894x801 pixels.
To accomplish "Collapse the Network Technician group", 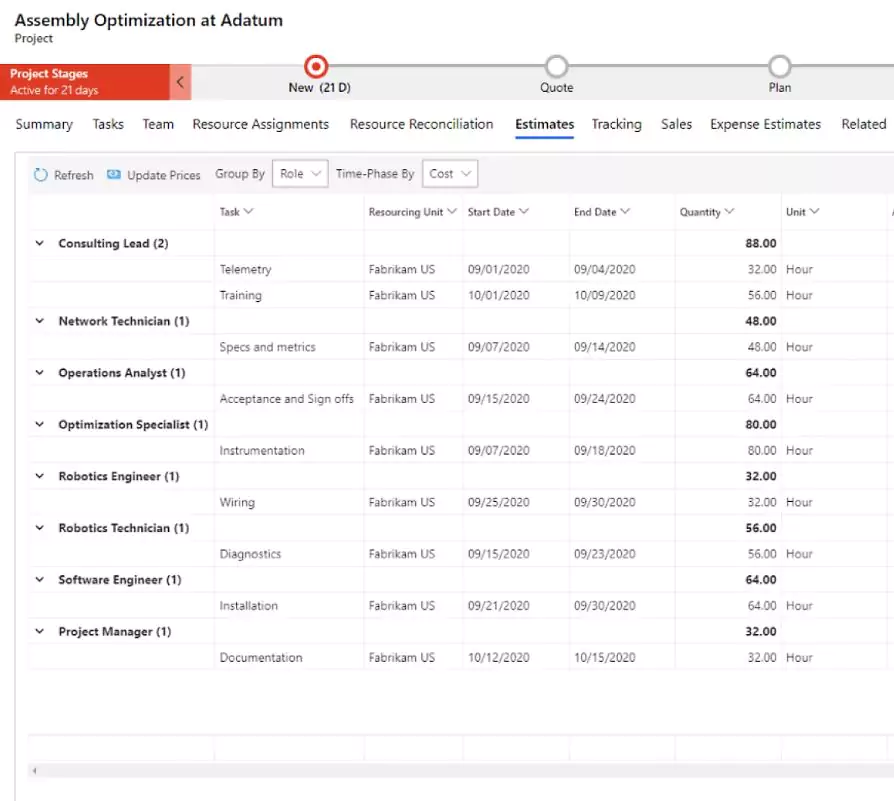I will tap(39, 321).
